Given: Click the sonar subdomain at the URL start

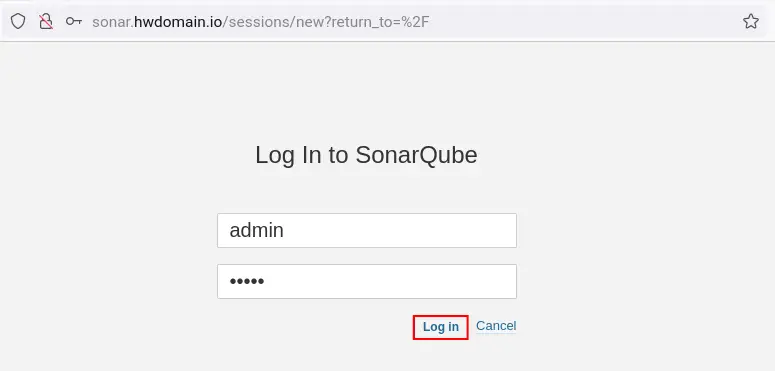Looking at the screenshot, I should [111, 22].
